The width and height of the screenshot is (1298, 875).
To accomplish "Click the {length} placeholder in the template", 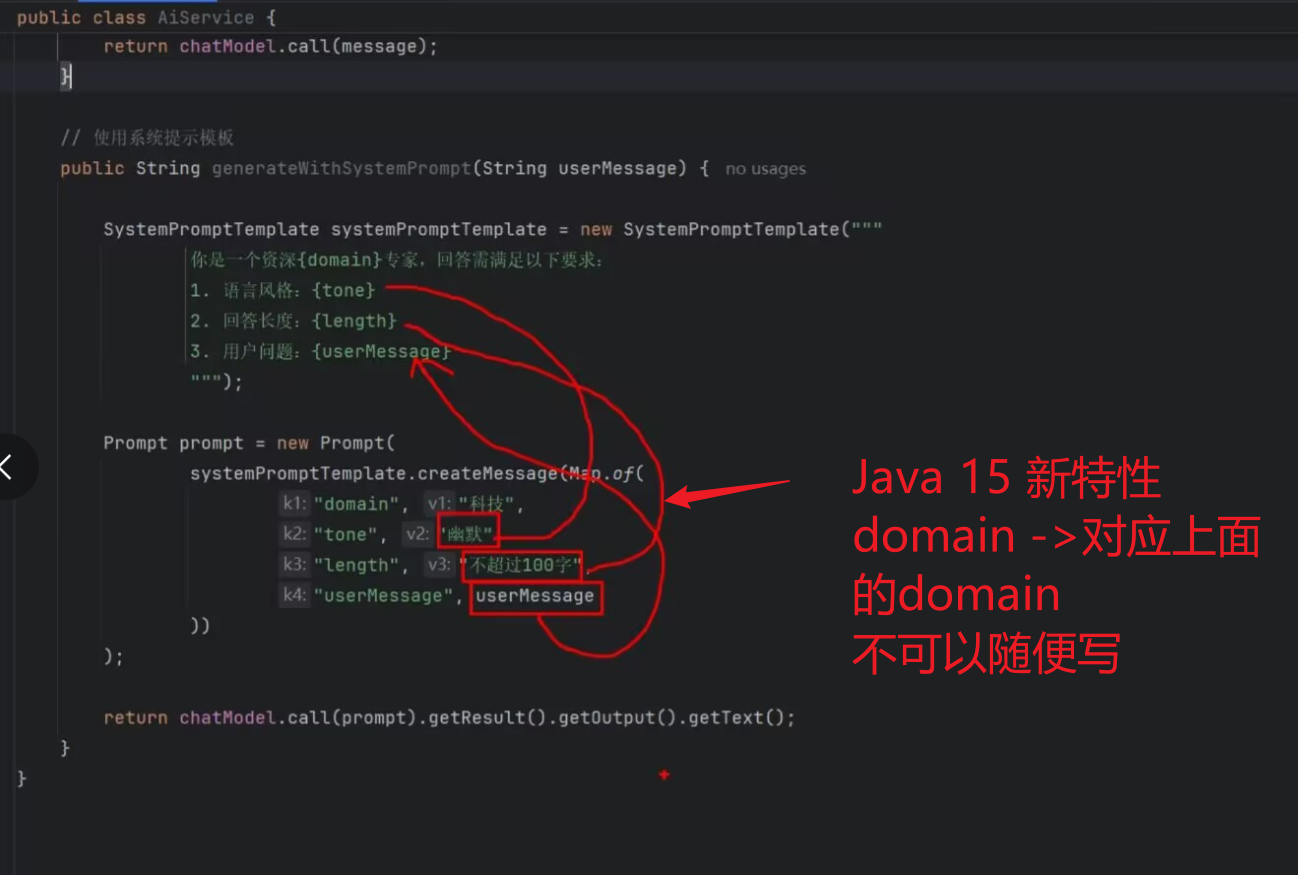I will click(x=354, y=321).
